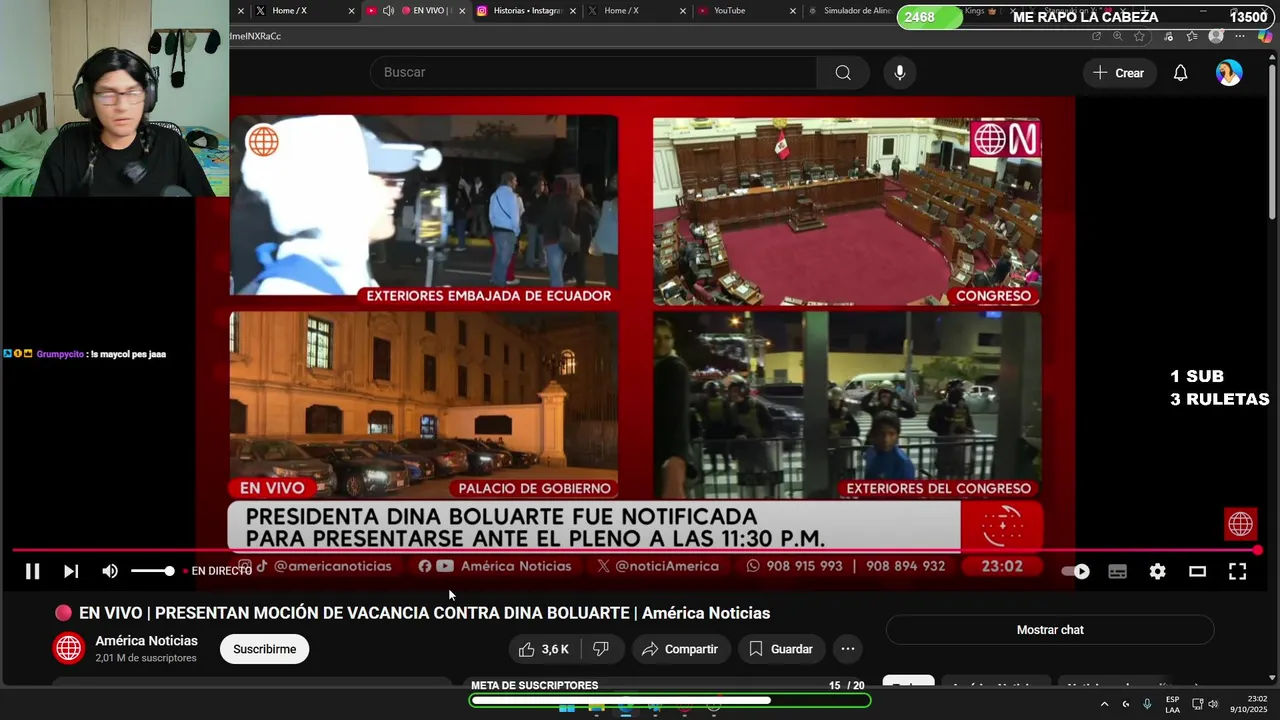This screenshot has width=1280, height=720.
Task: Click the América channel watermark on video
Action: (1240, 523)
